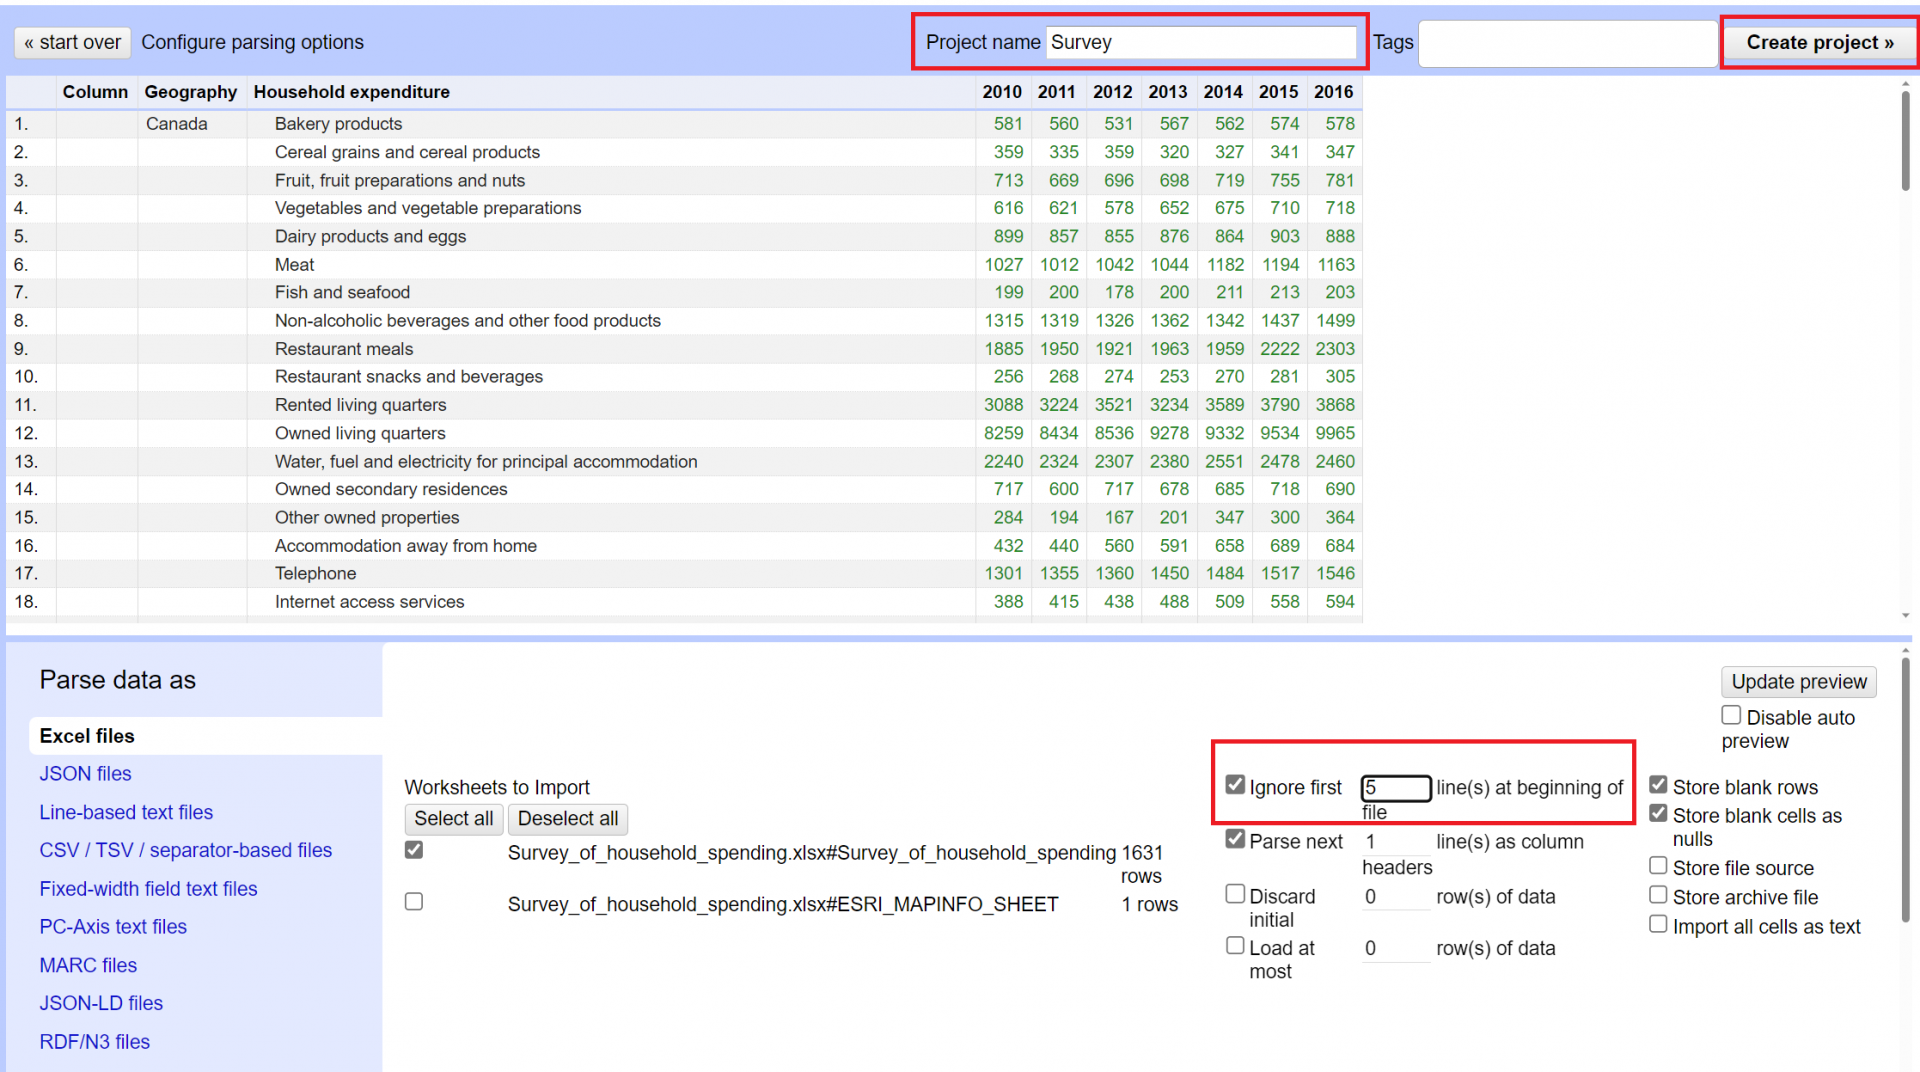Switch to PC-Axis text files
Screen dimensions: 1920x1072
[112, 926]
